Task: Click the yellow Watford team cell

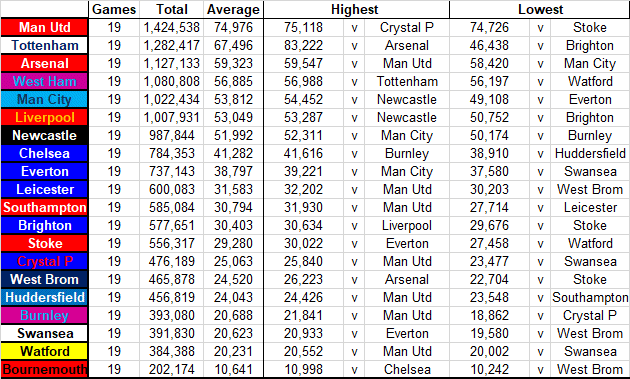Action: click(x=44, y=351)
